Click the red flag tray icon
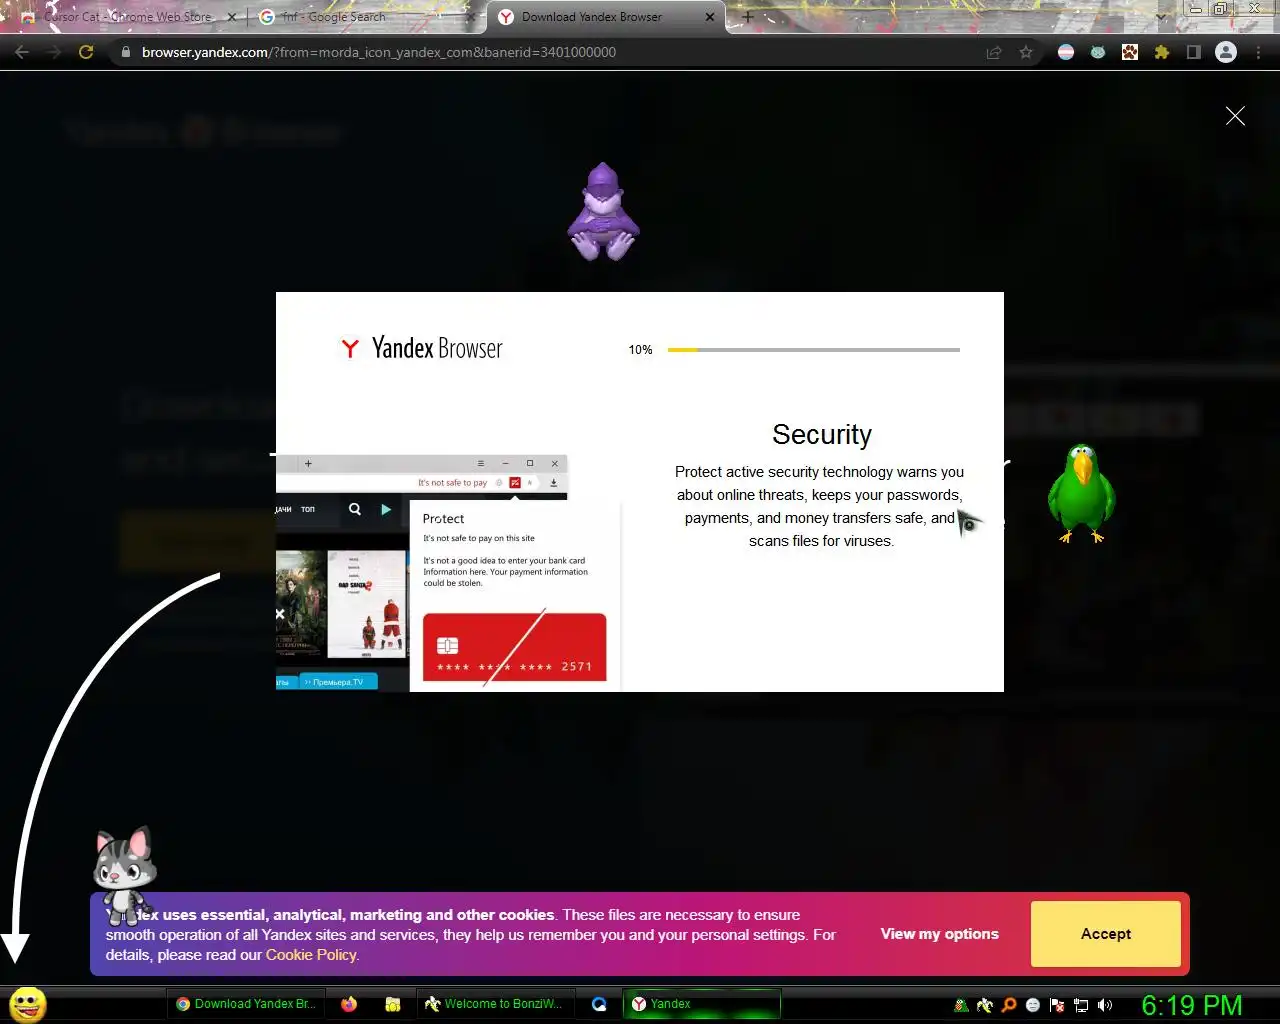1280x1024 pixels. (x=1057, y=1005)
